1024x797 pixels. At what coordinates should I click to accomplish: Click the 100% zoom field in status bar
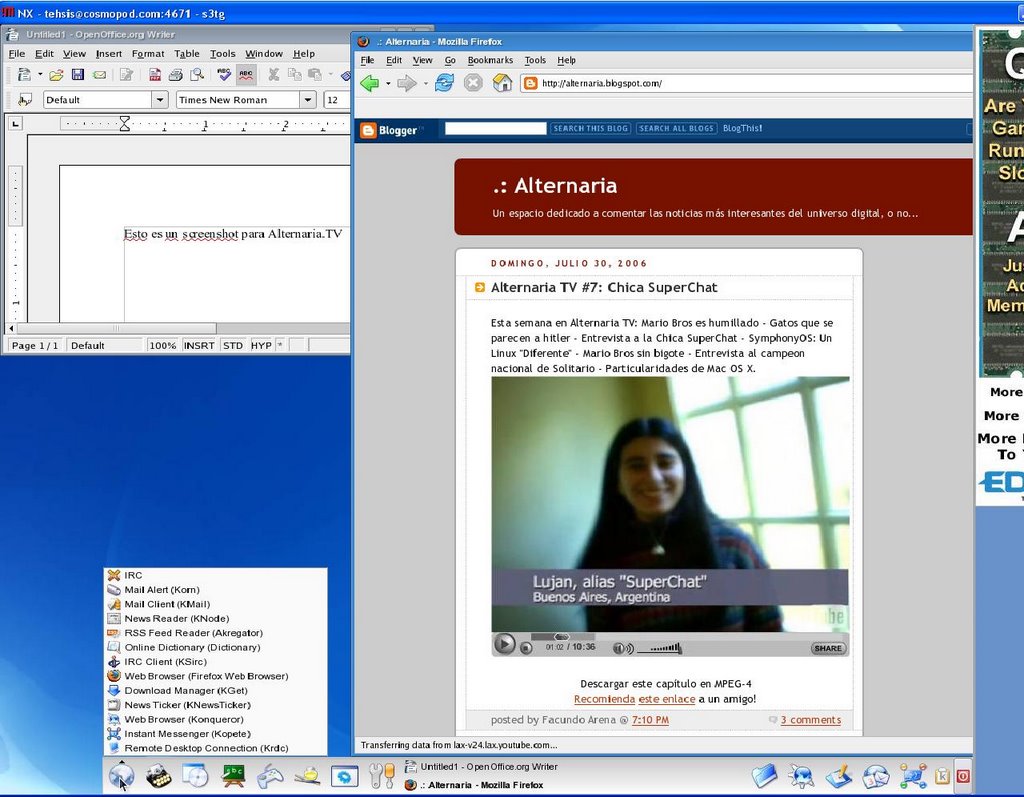(163, 346)
